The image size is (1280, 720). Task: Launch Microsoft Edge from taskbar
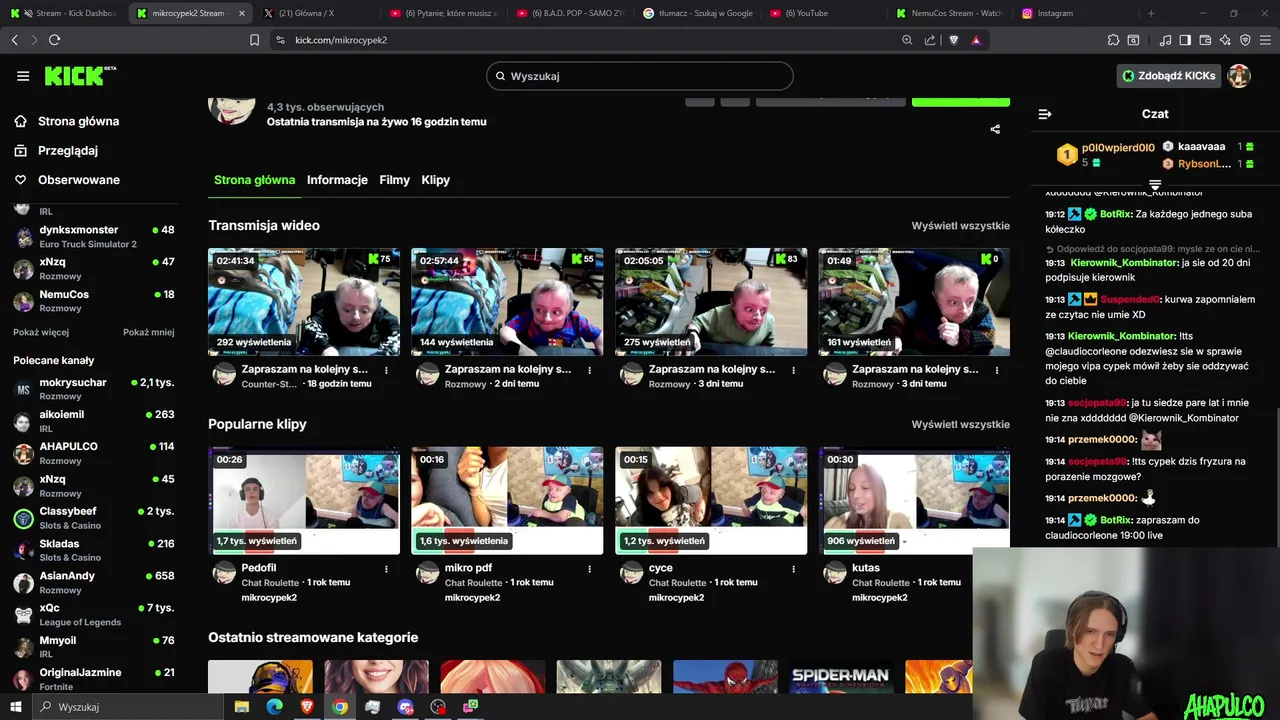click(x=274, y=707)
